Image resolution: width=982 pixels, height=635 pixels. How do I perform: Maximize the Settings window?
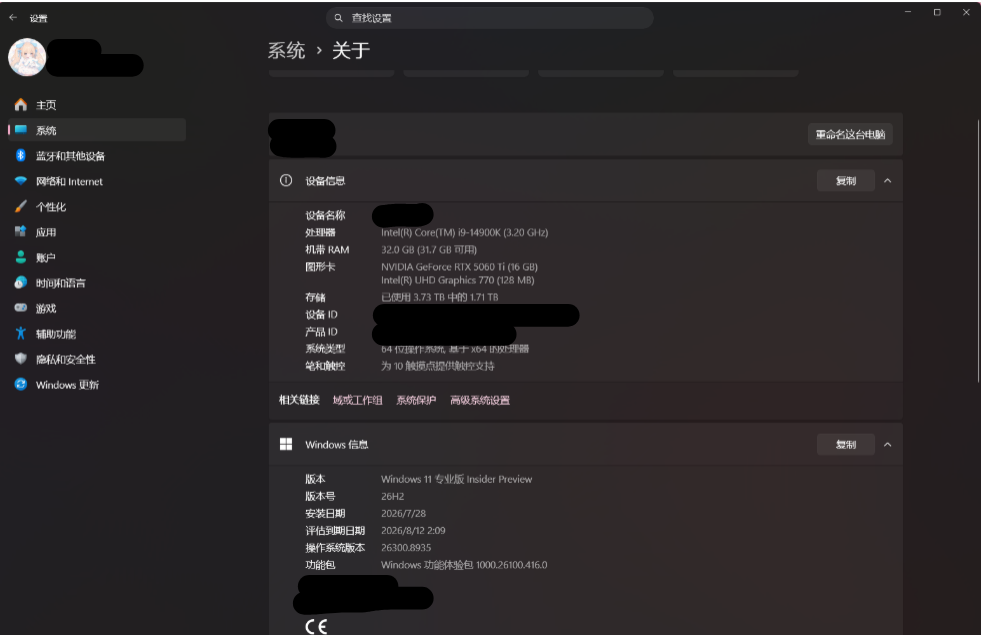point(937,12)
